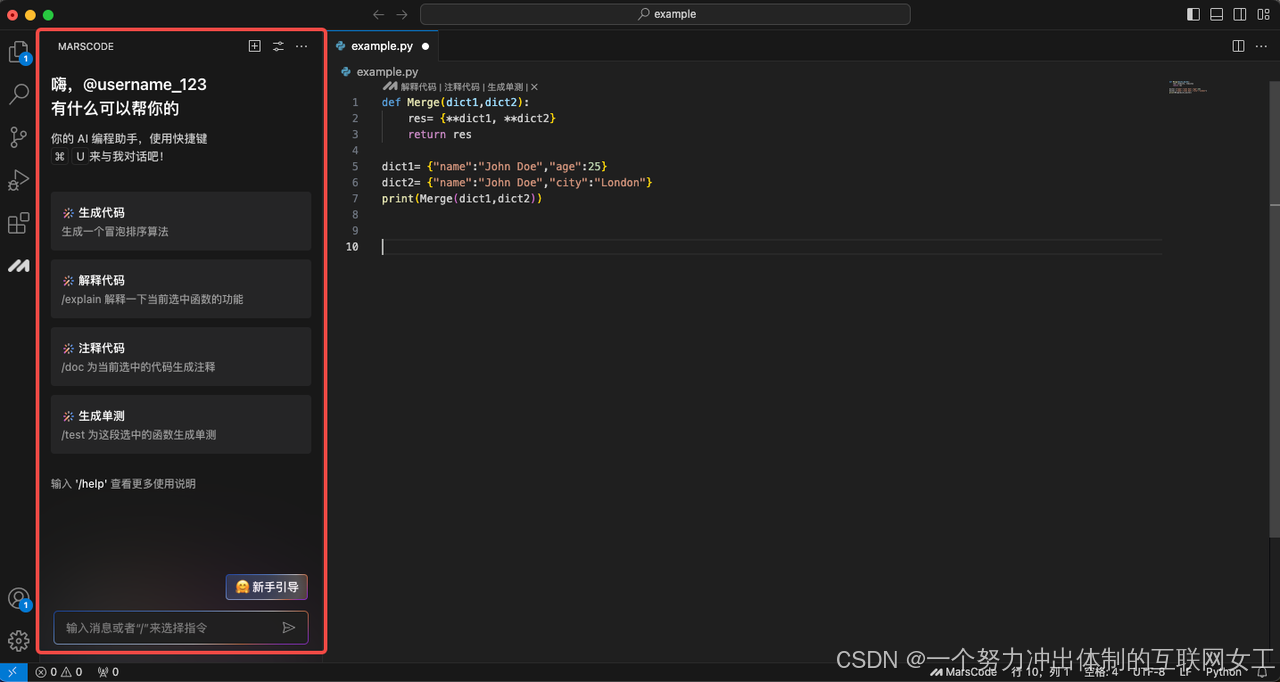1280x682 pixels.
Task: Open the ports indicator in status bar
Action: point(108,672)
